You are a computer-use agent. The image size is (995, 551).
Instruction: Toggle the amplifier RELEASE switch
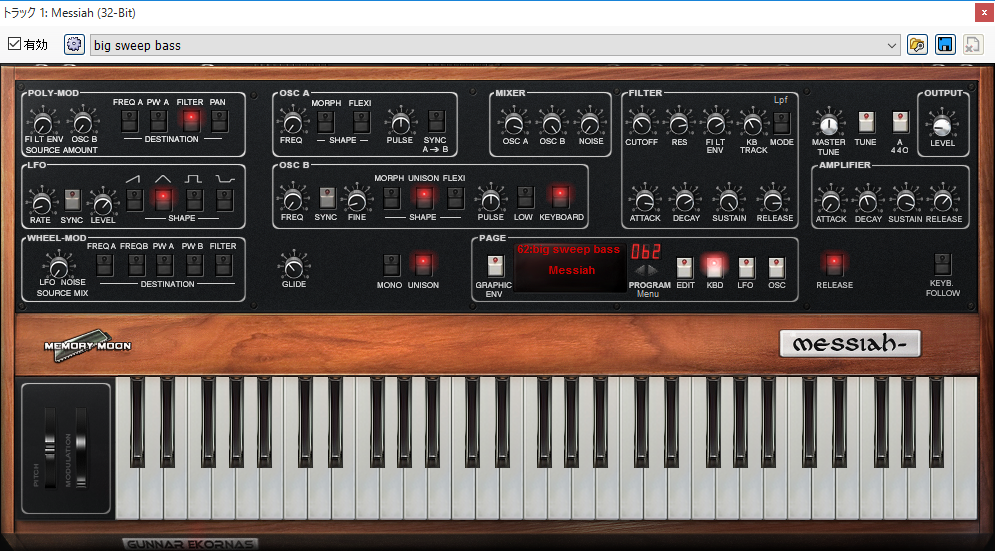tap(834, 263)
